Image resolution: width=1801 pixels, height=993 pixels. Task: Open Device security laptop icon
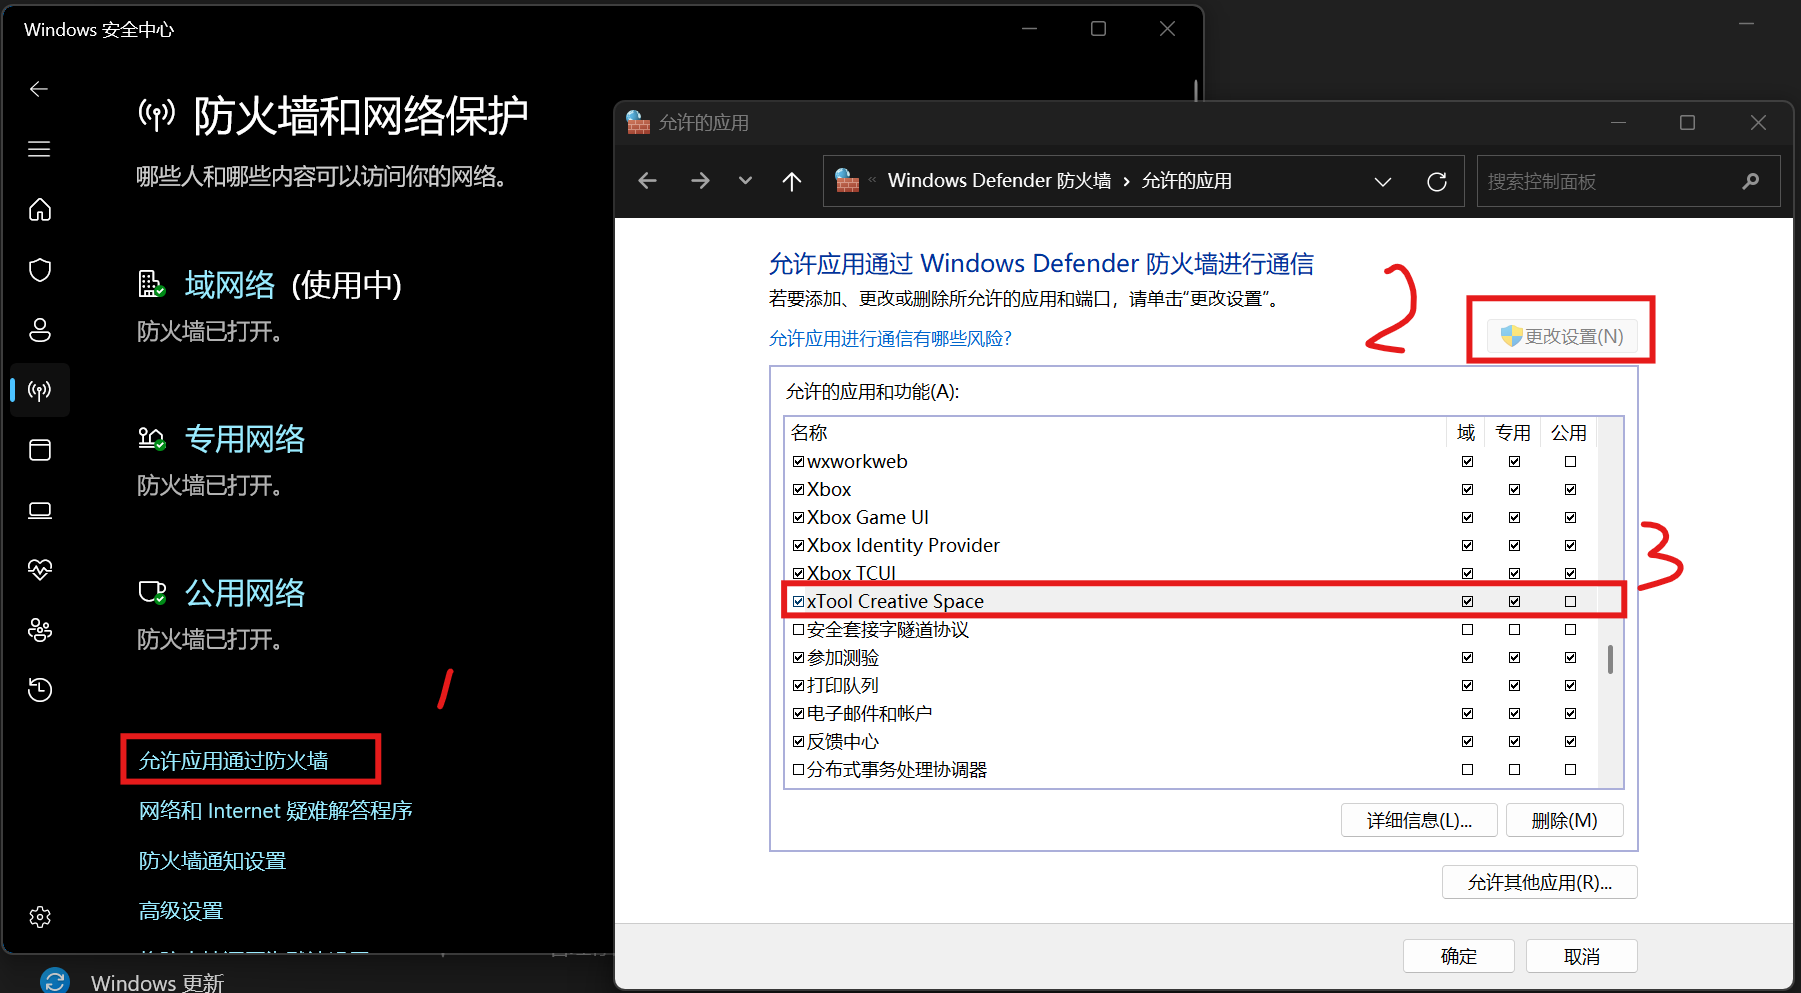(x=39, y=510)
